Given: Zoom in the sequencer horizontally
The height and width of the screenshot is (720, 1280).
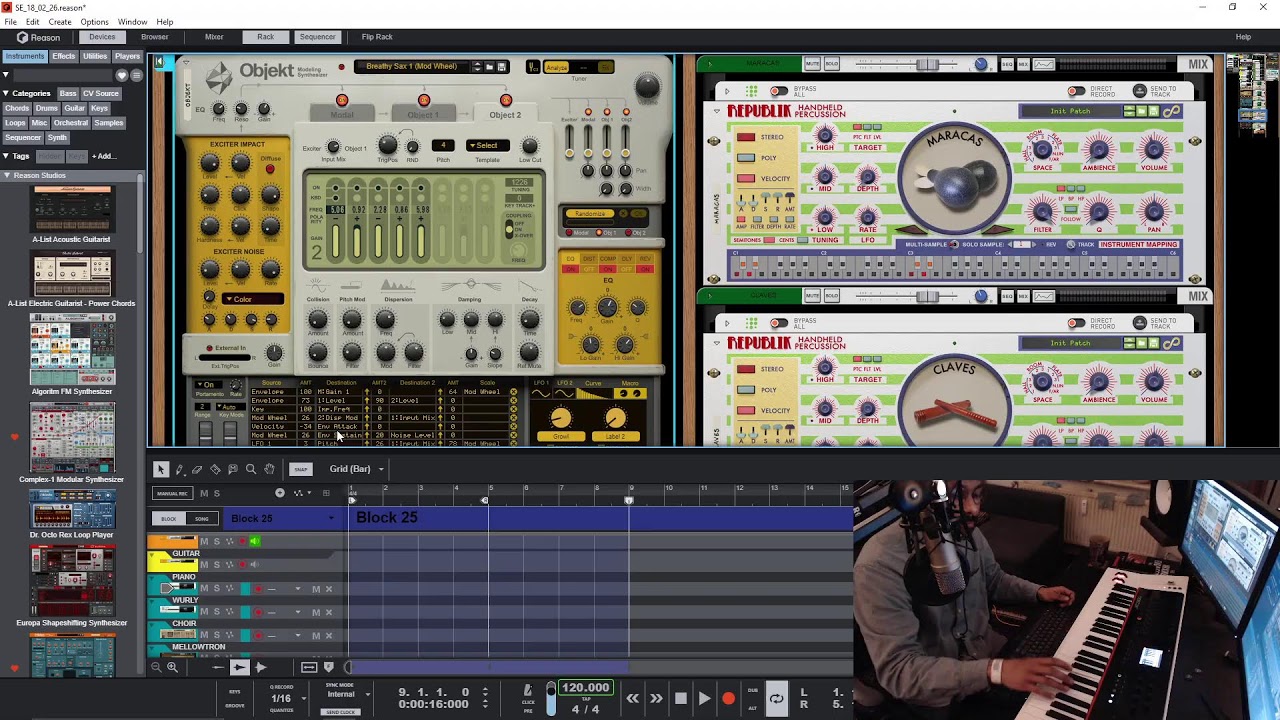Looking at the screenshot, I should [x=172, y=667].
